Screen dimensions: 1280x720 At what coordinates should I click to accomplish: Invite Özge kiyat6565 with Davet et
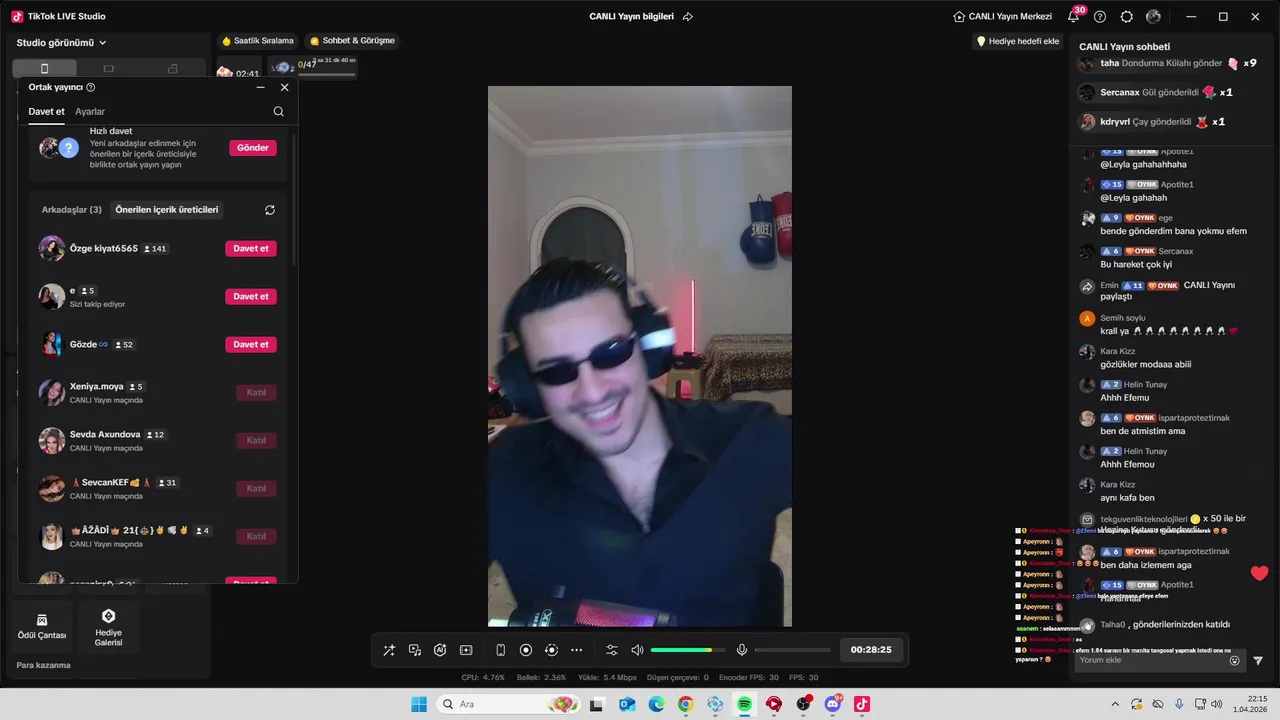coord(251,249)
